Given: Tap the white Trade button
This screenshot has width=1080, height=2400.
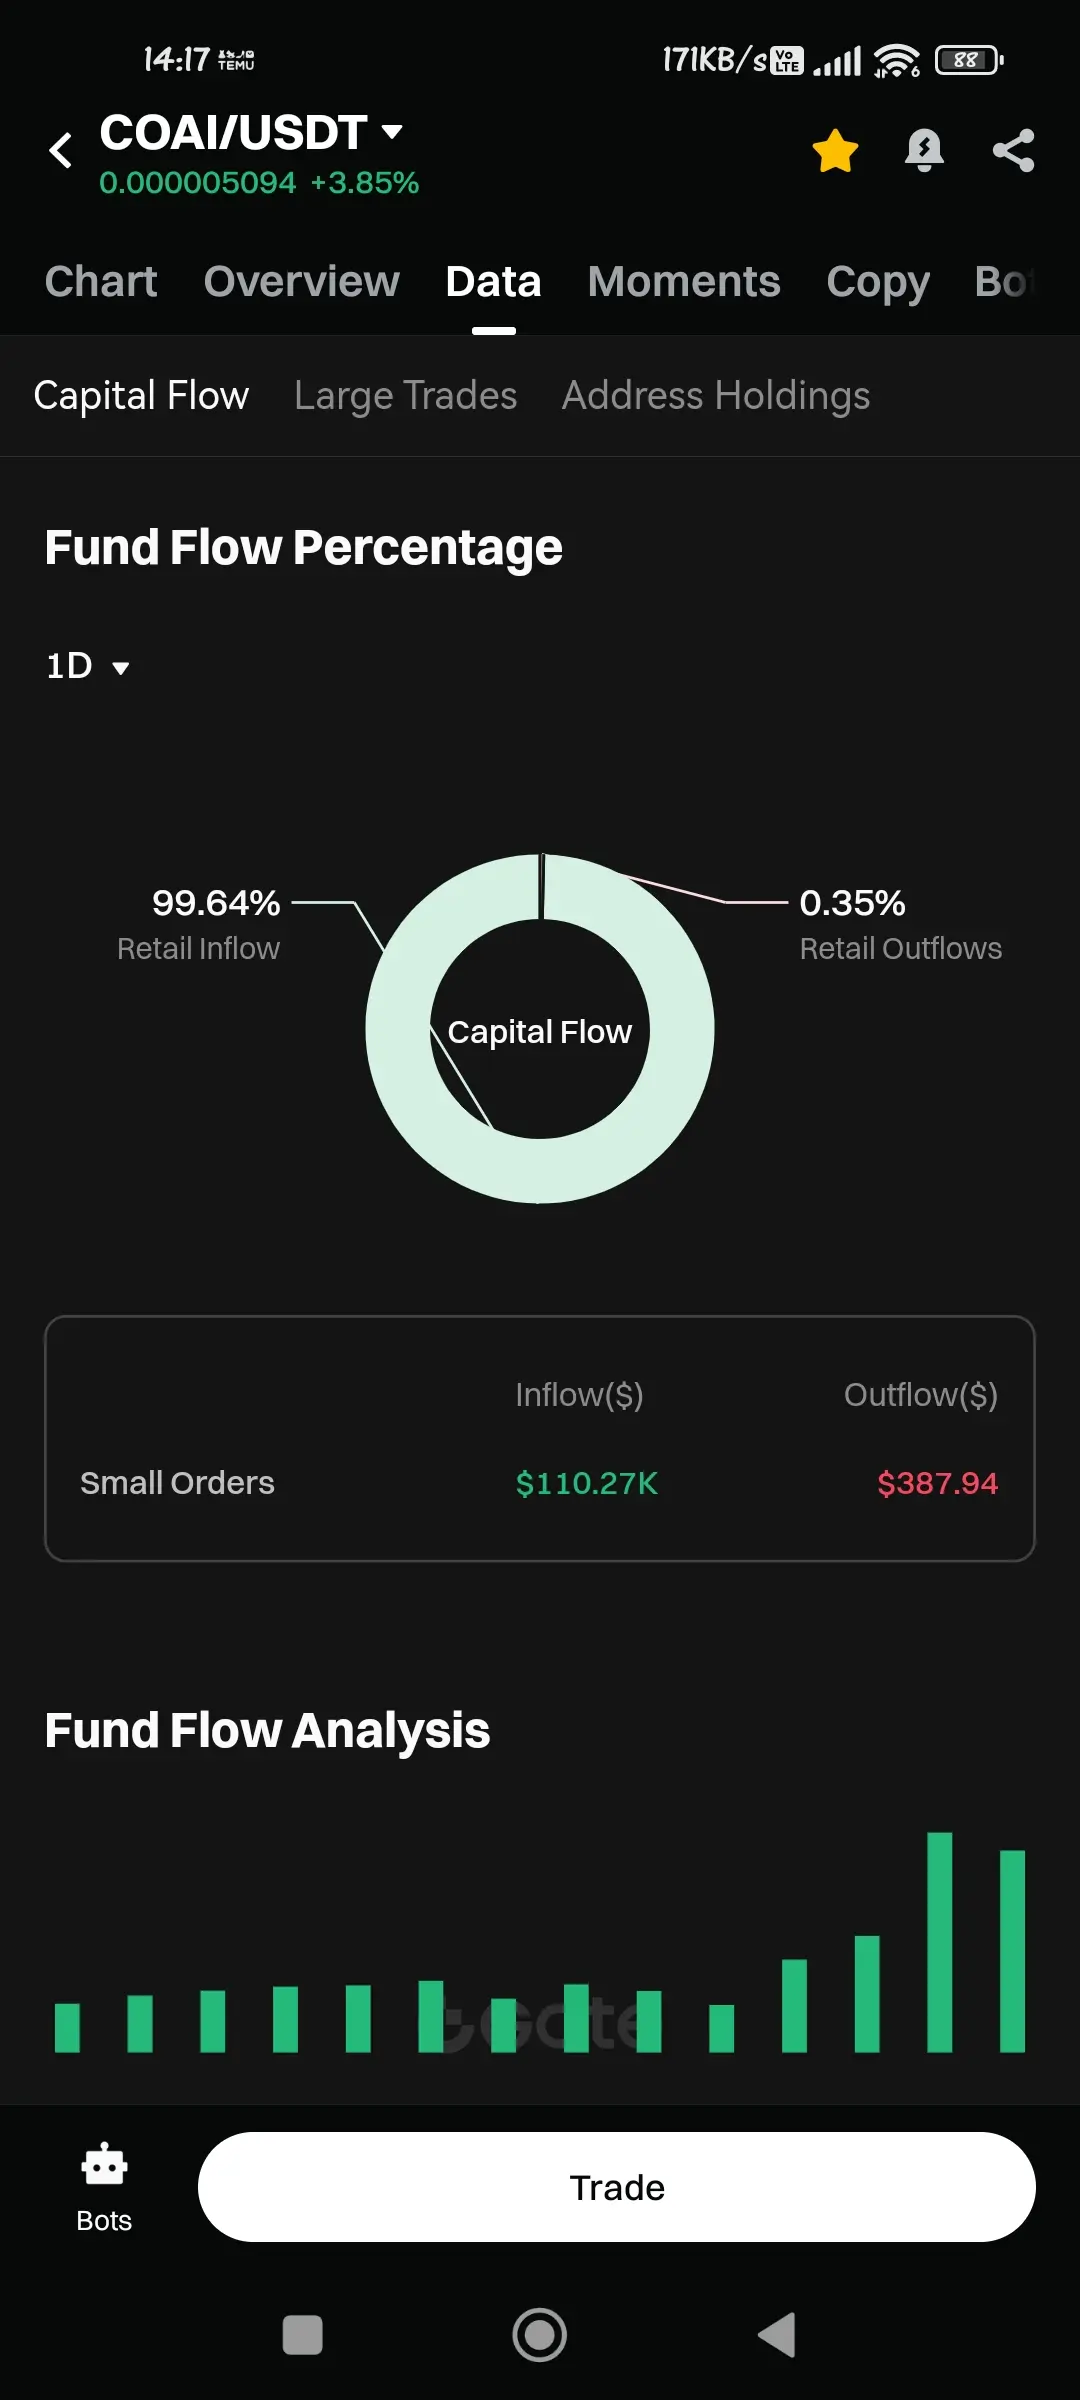Looking at the screenshot, I should click(x=617, y=2187).
